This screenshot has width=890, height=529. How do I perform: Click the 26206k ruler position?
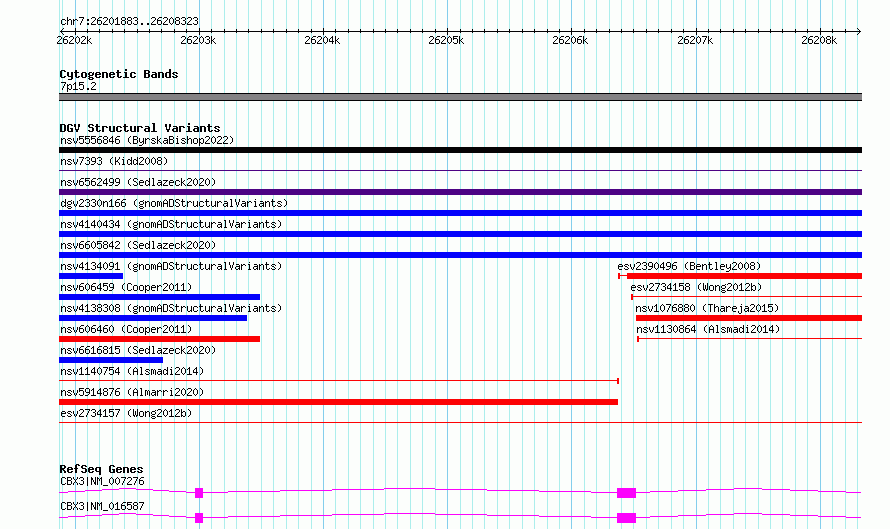click(570, 40)
